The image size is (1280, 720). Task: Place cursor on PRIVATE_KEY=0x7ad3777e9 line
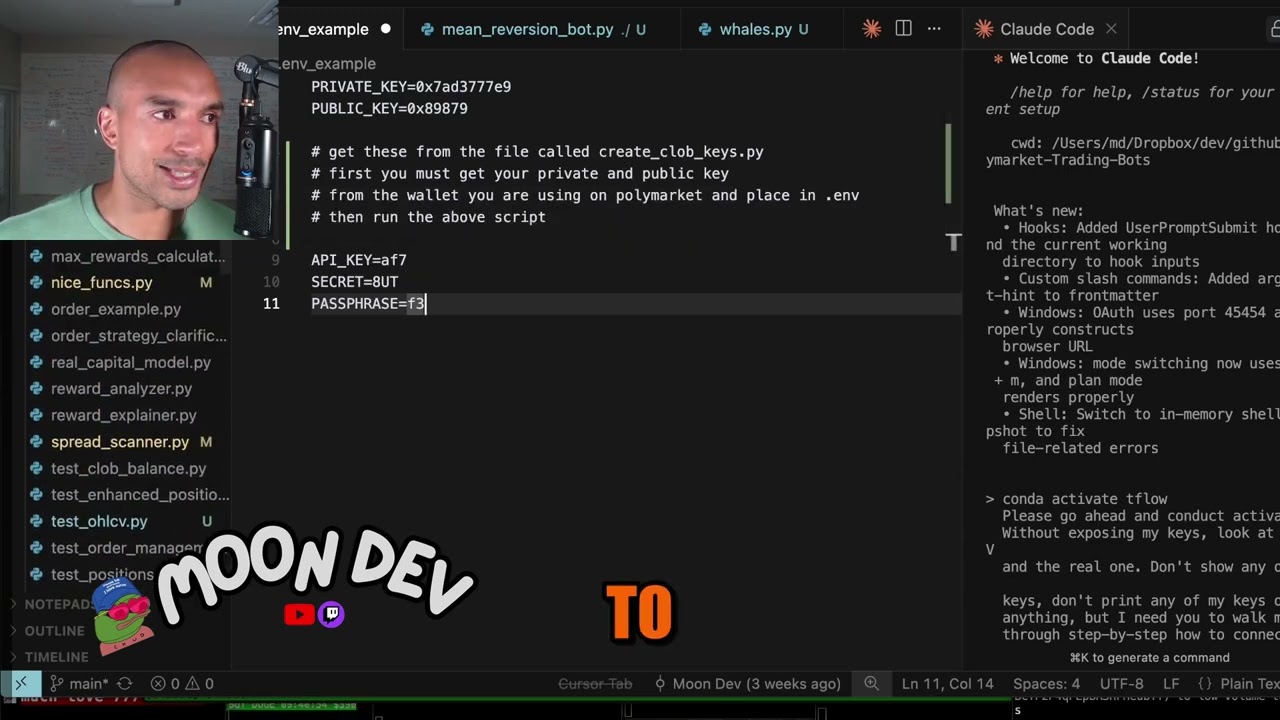(x=411, y=87)
